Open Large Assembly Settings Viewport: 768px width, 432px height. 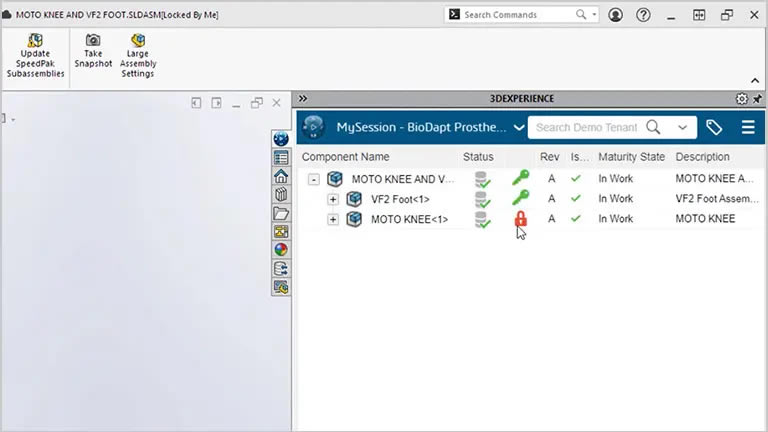coord(138,41)
